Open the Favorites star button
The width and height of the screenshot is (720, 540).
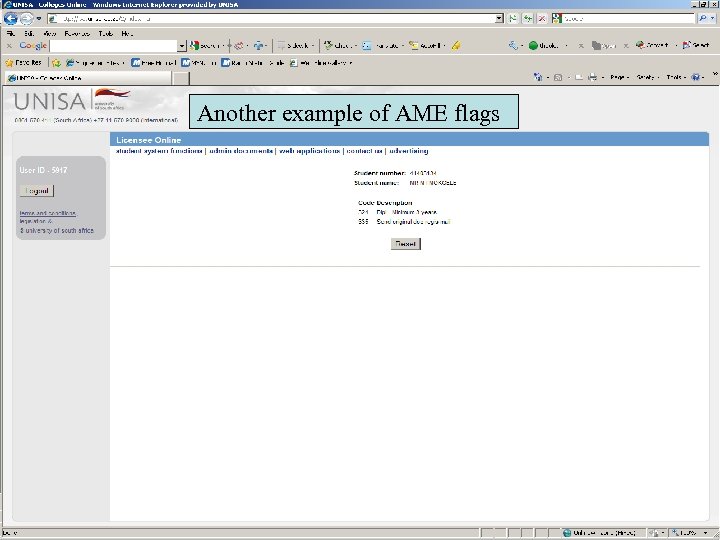click(23, 62)
